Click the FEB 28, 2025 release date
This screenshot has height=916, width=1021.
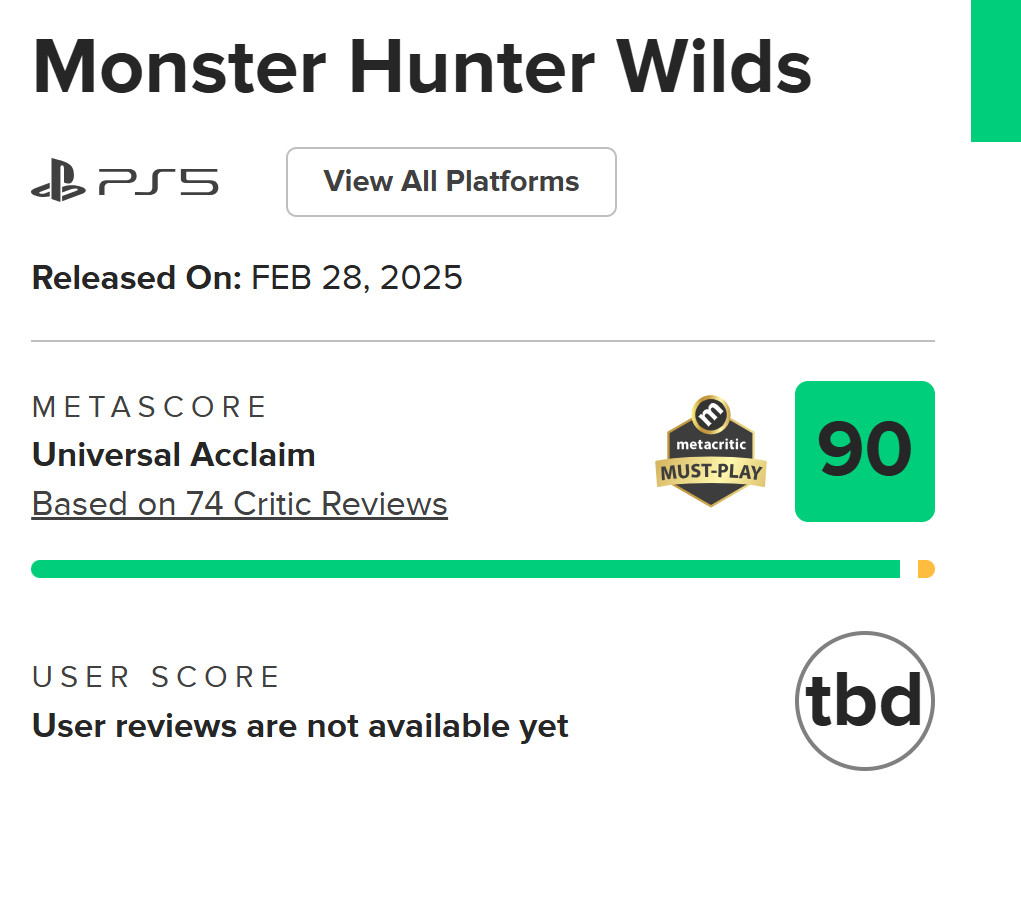tap(357, 277)
